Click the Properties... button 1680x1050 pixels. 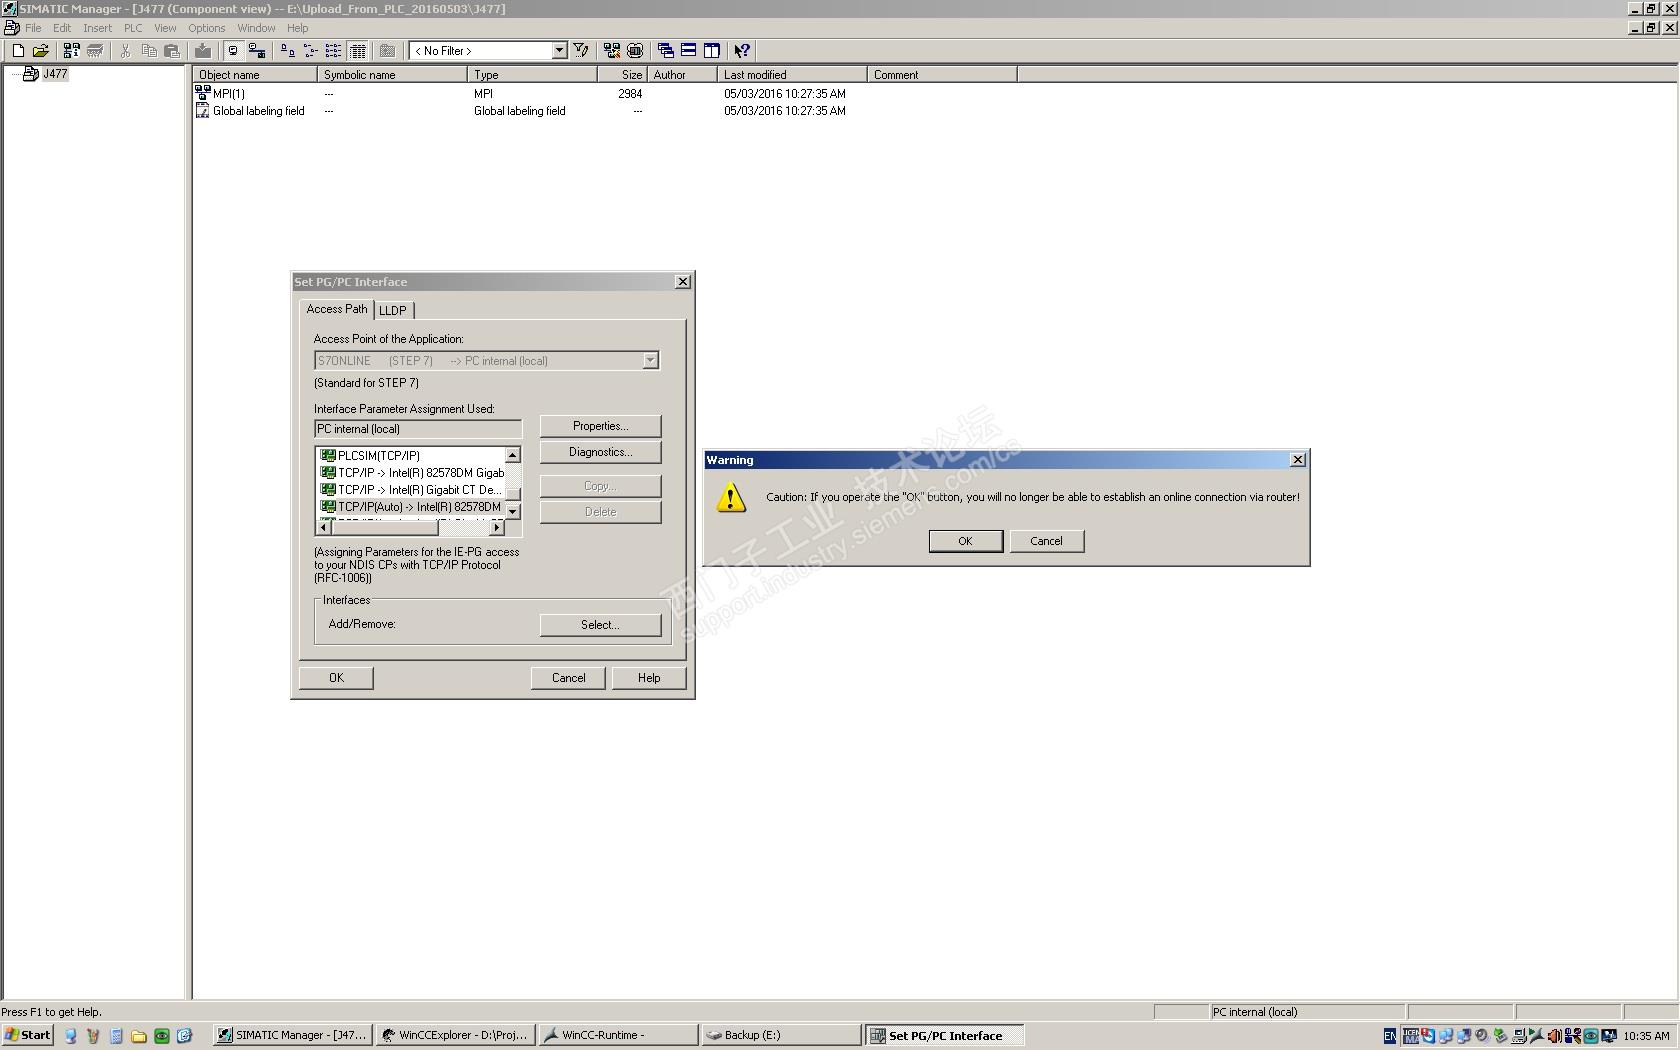[600, 426]
